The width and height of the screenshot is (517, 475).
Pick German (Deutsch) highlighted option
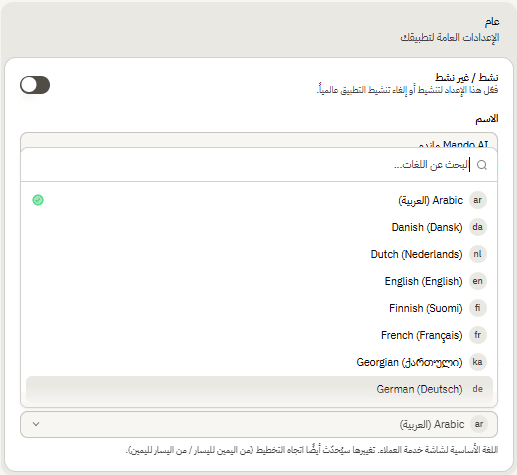point(259,389)
